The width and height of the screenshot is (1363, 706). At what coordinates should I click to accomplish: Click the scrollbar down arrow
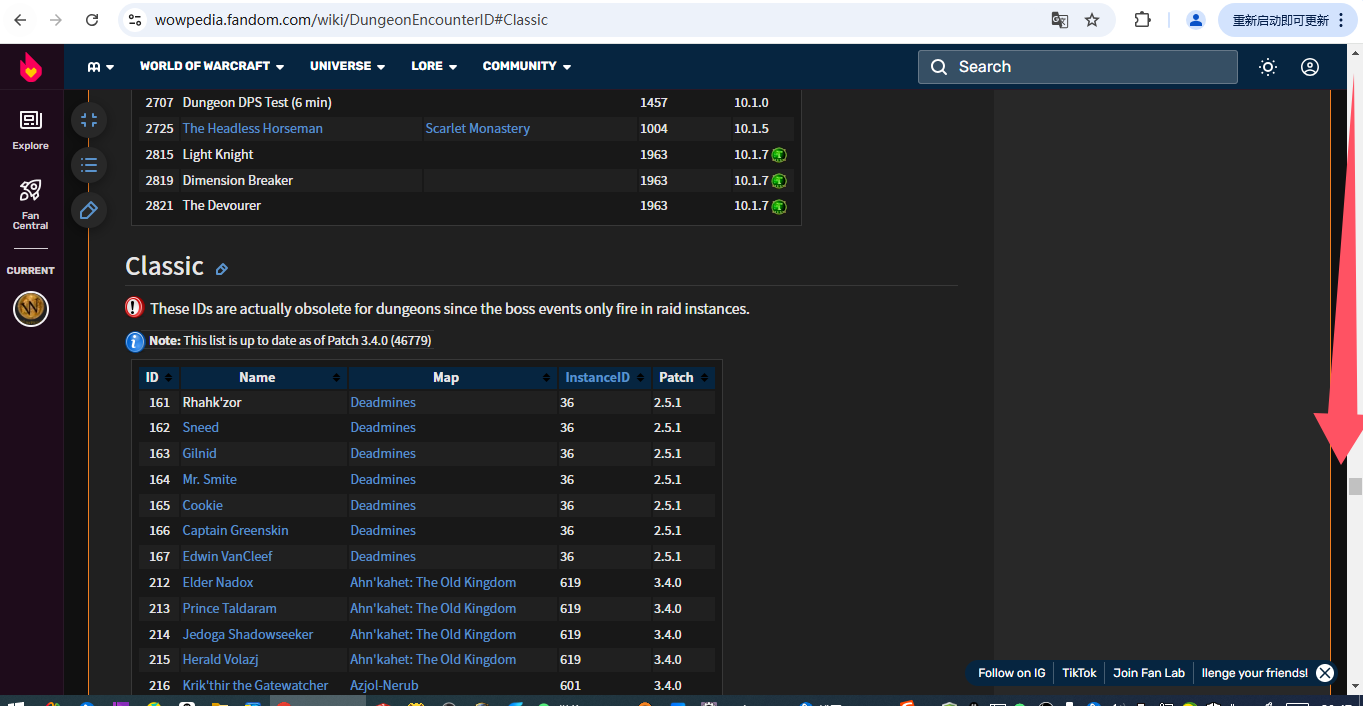1355,686
